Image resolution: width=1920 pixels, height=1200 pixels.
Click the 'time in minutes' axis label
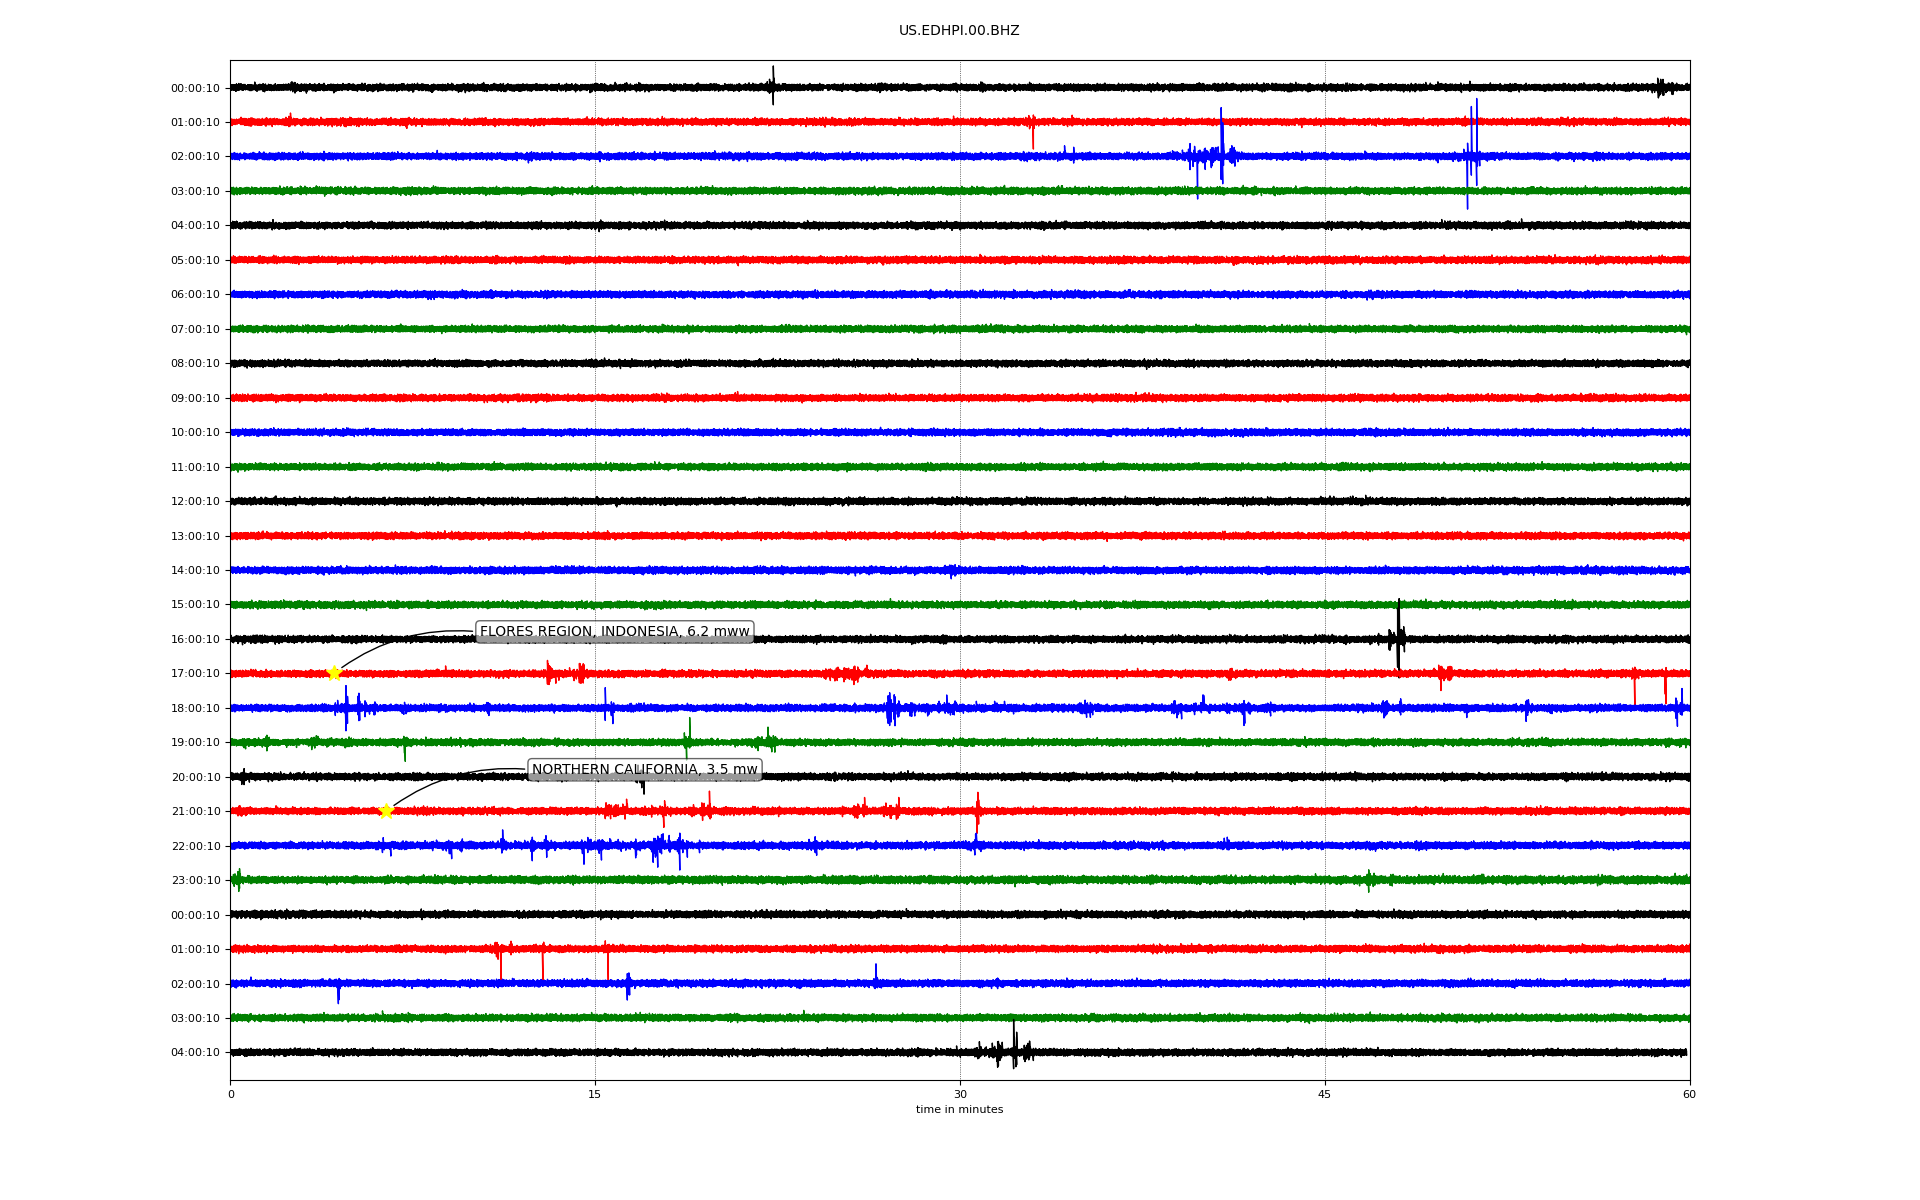[958, 1110]
